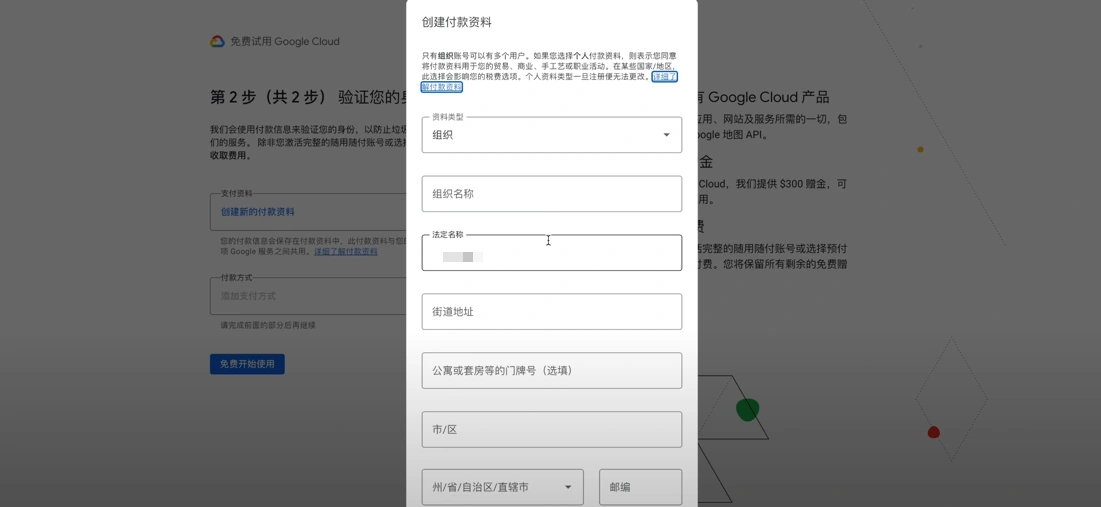This screenshot has width=1101, height=507.
Task: Click into the 法定名称 text field
Action: pos(551,254)
